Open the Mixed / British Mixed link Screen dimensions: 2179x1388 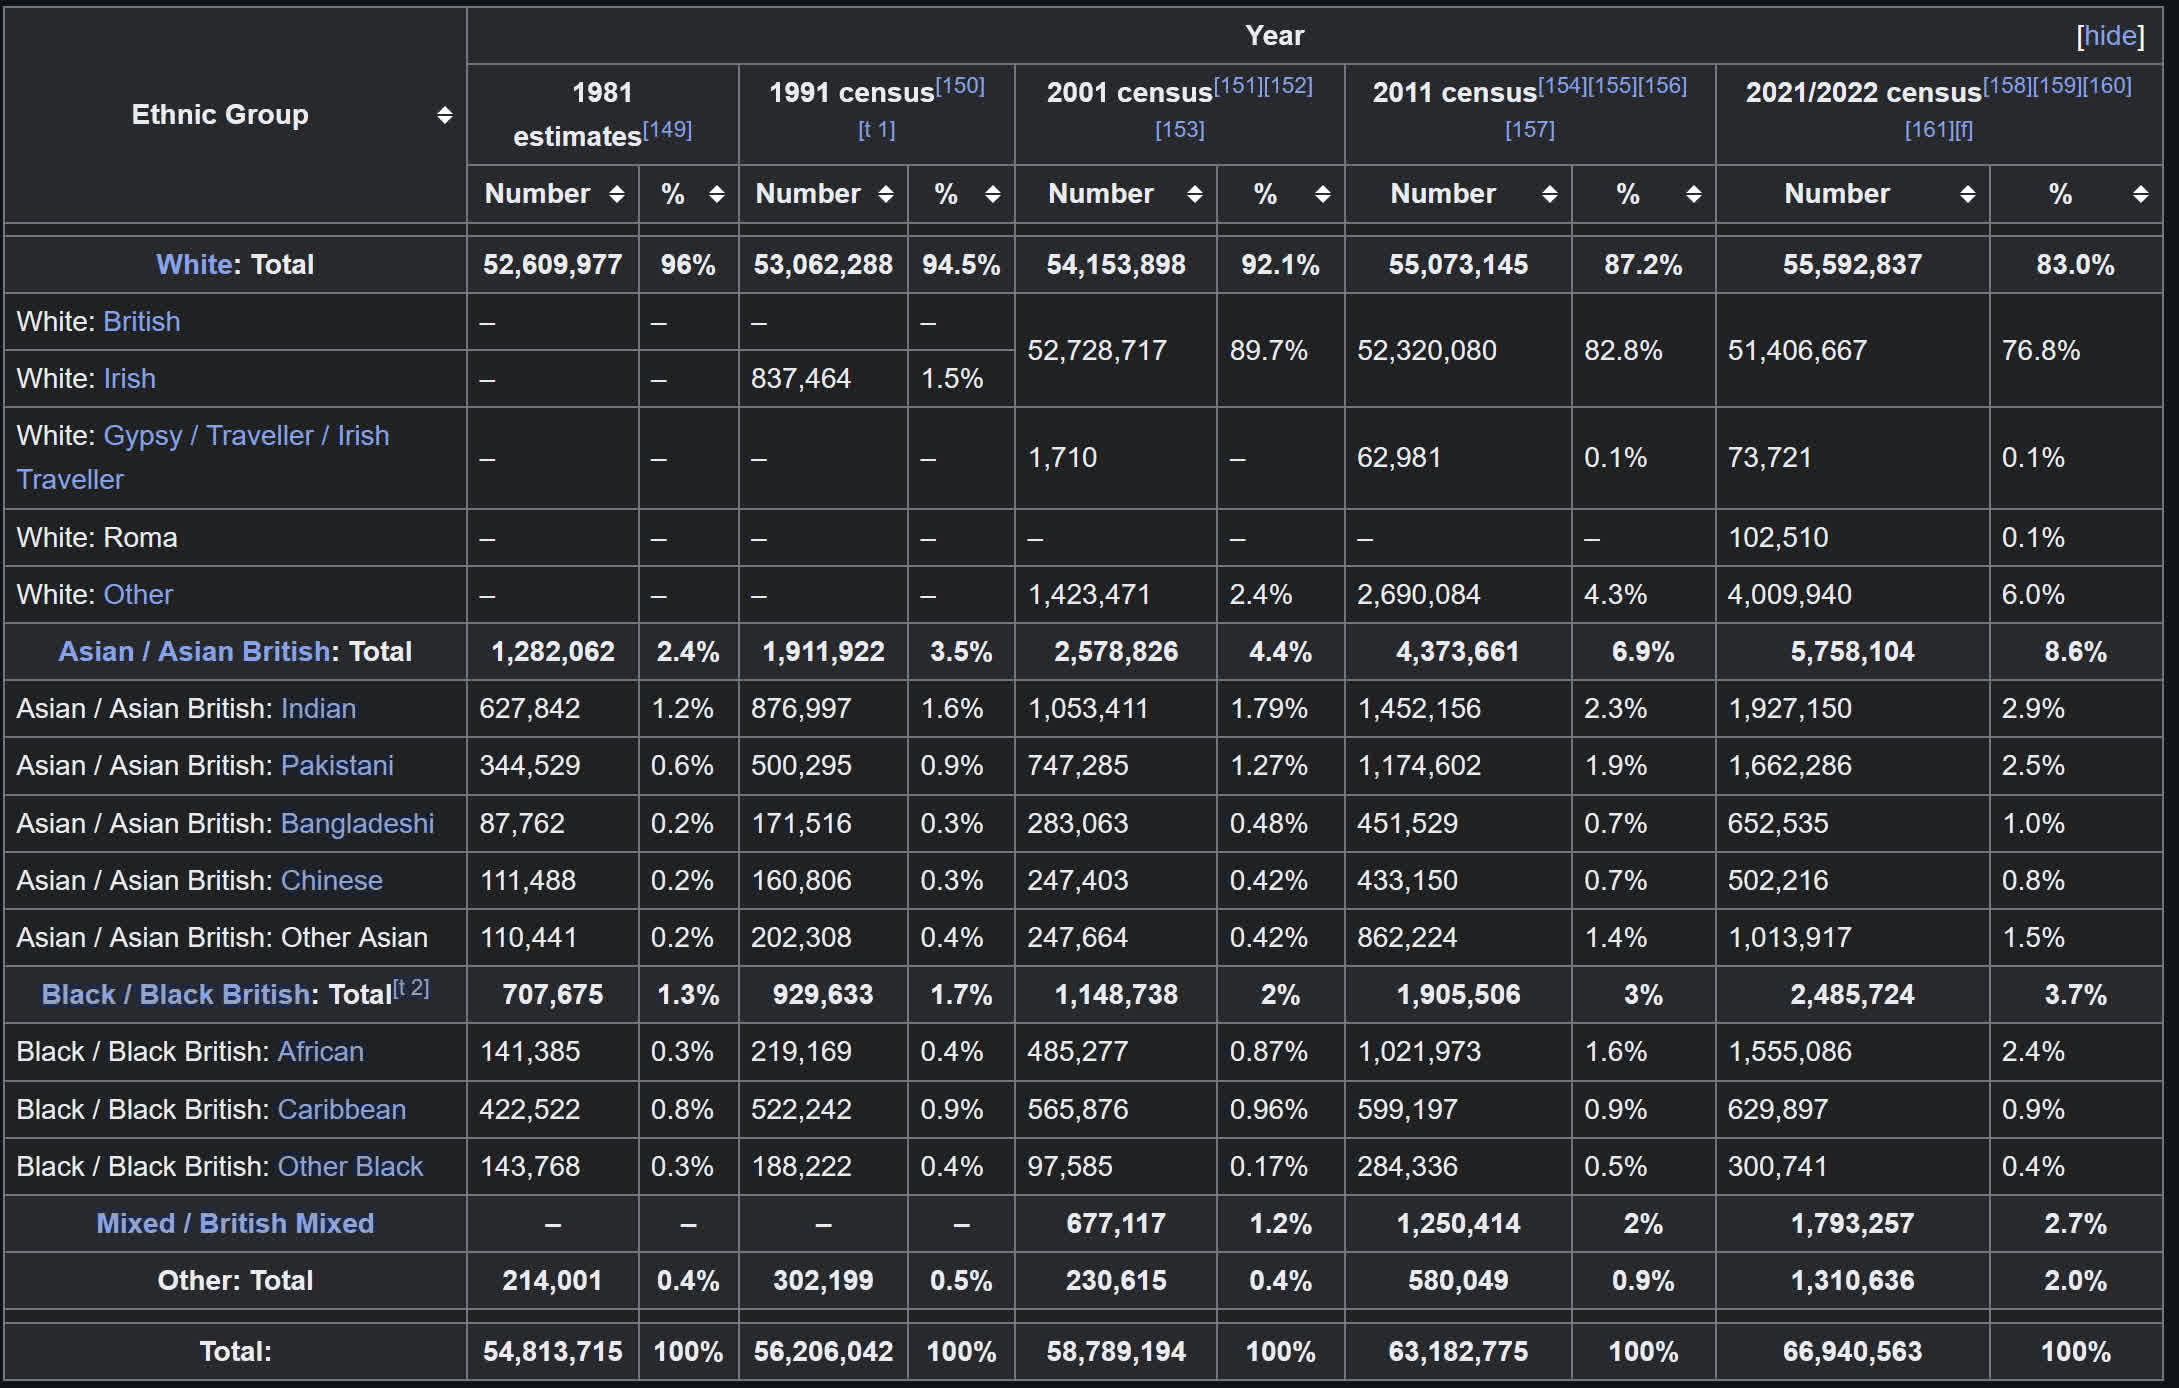[235, 1223]
